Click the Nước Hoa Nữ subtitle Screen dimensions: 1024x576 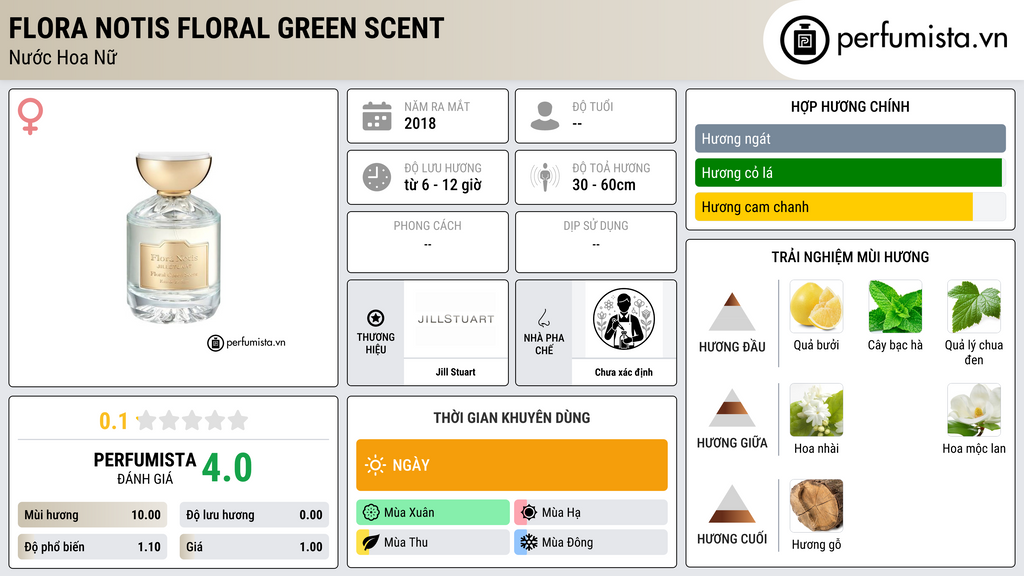[63, 58]
